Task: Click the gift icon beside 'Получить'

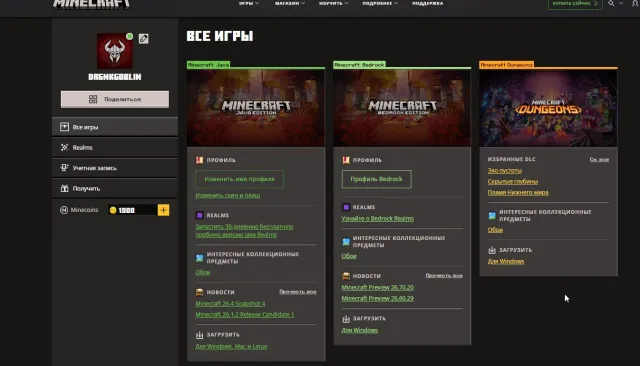Action: (x=64, y=189)
